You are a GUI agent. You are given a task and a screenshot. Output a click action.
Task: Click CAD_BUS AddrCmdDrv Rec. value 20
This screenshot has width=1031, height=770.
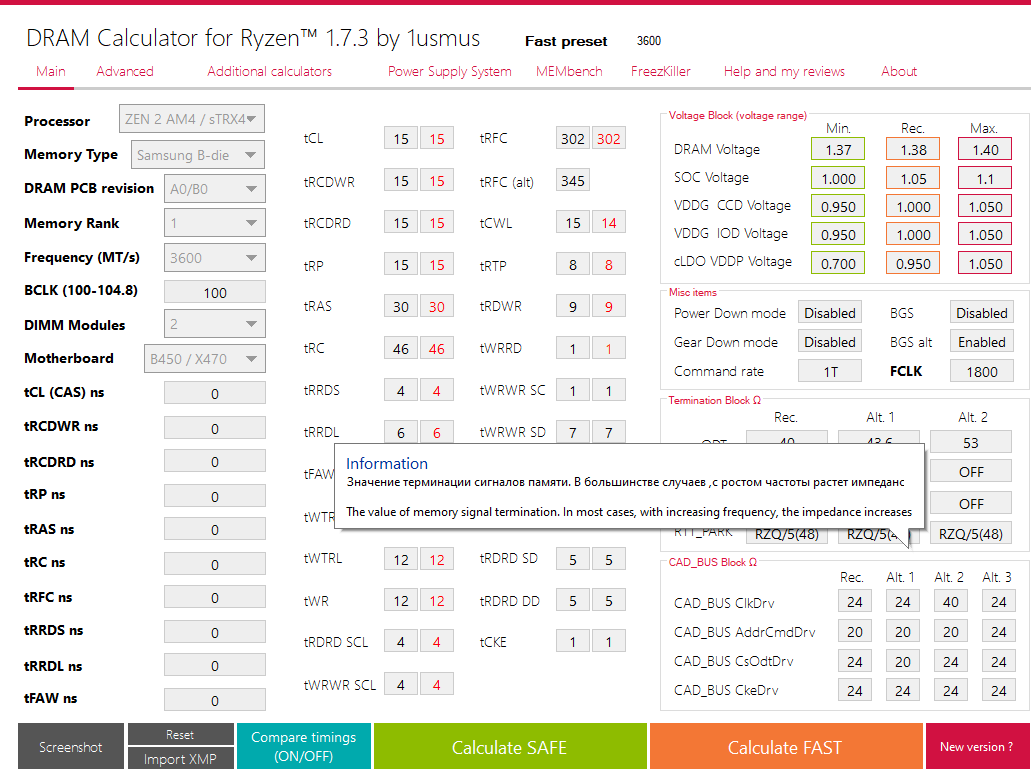pos(855,631)
